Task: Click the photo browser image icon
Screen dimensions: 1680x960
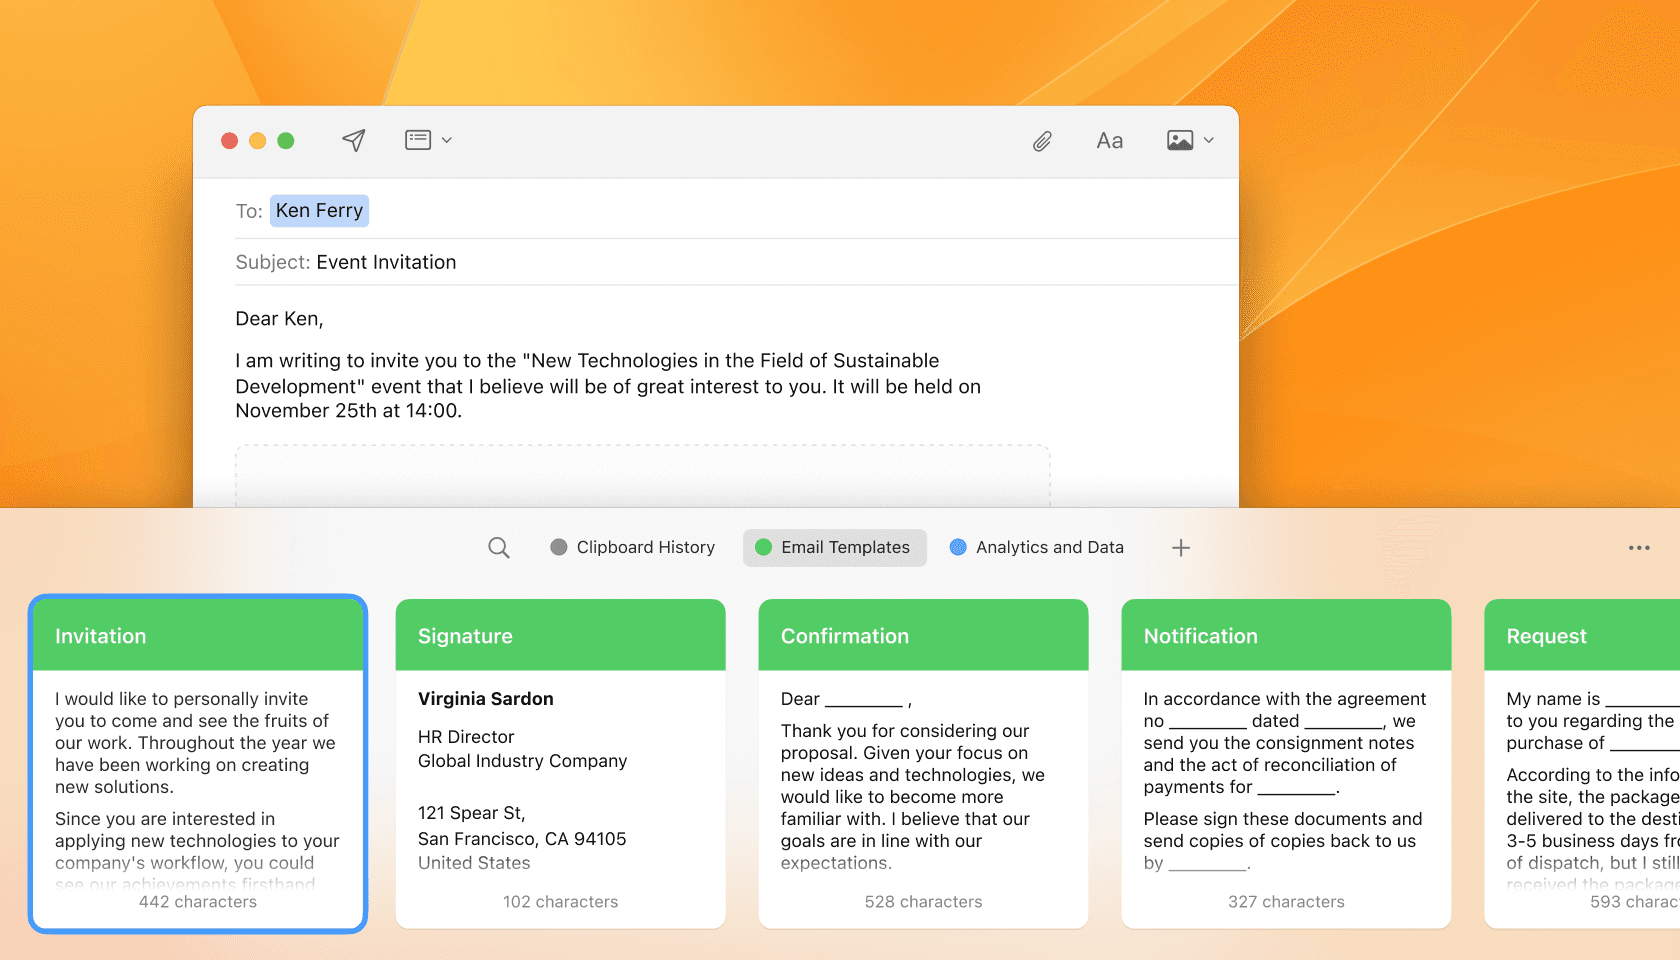Action: coord(1180,140)
